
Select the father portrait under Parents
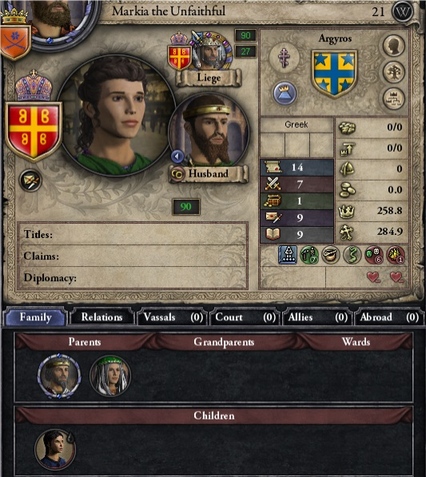(x=59, y=375)
